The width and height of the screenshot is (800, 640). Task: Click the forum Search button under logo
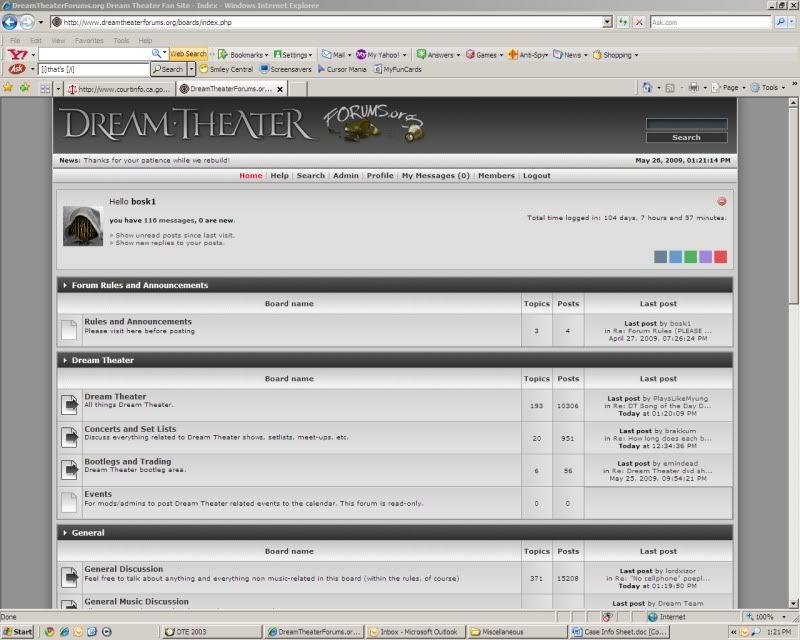click(x=686, y=137)
